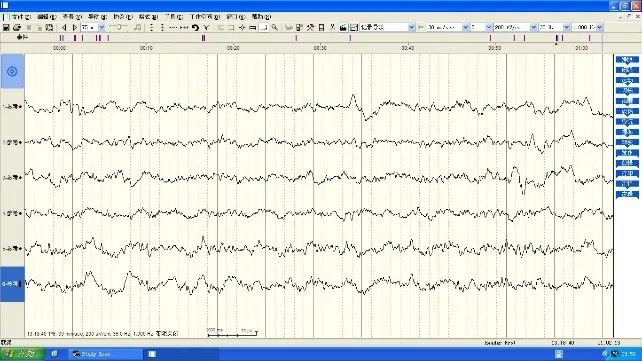Advance to next page with right arrow
The width and height of the screenshot is (642, 361).
tap(75, 27)
